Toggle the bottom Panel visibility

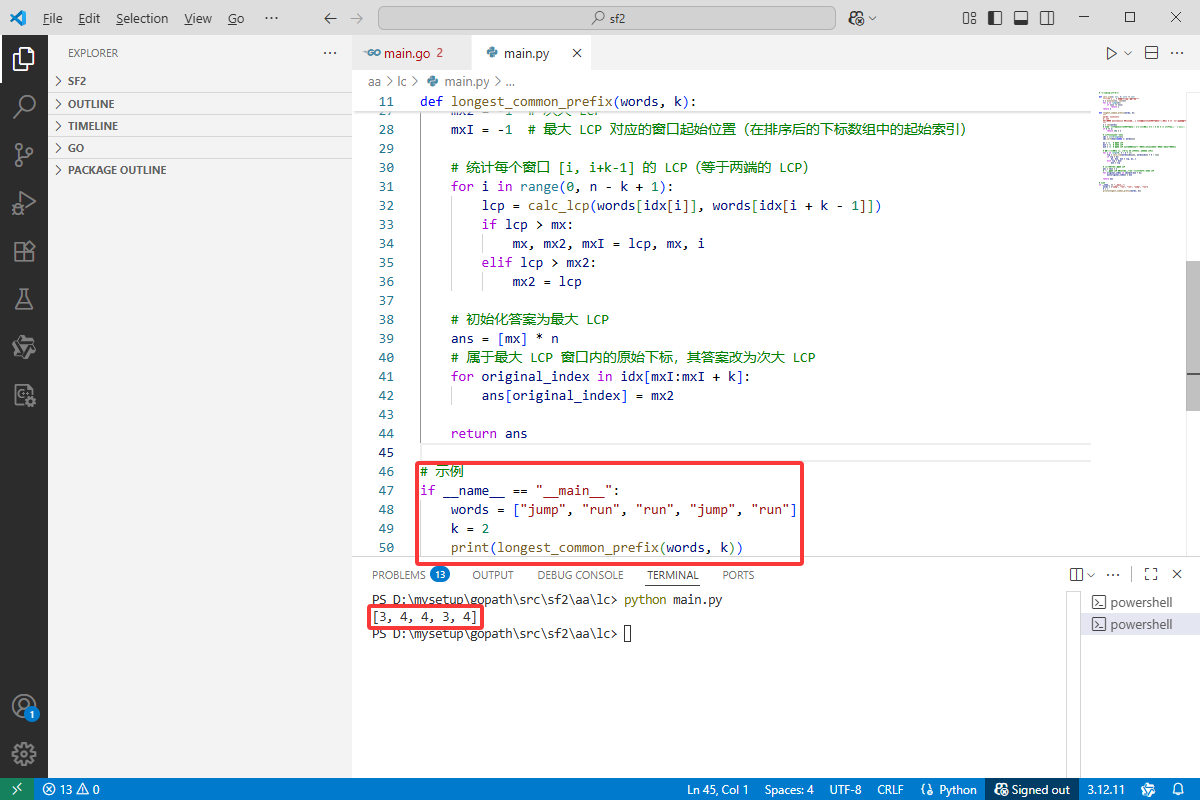(1020, 18)
